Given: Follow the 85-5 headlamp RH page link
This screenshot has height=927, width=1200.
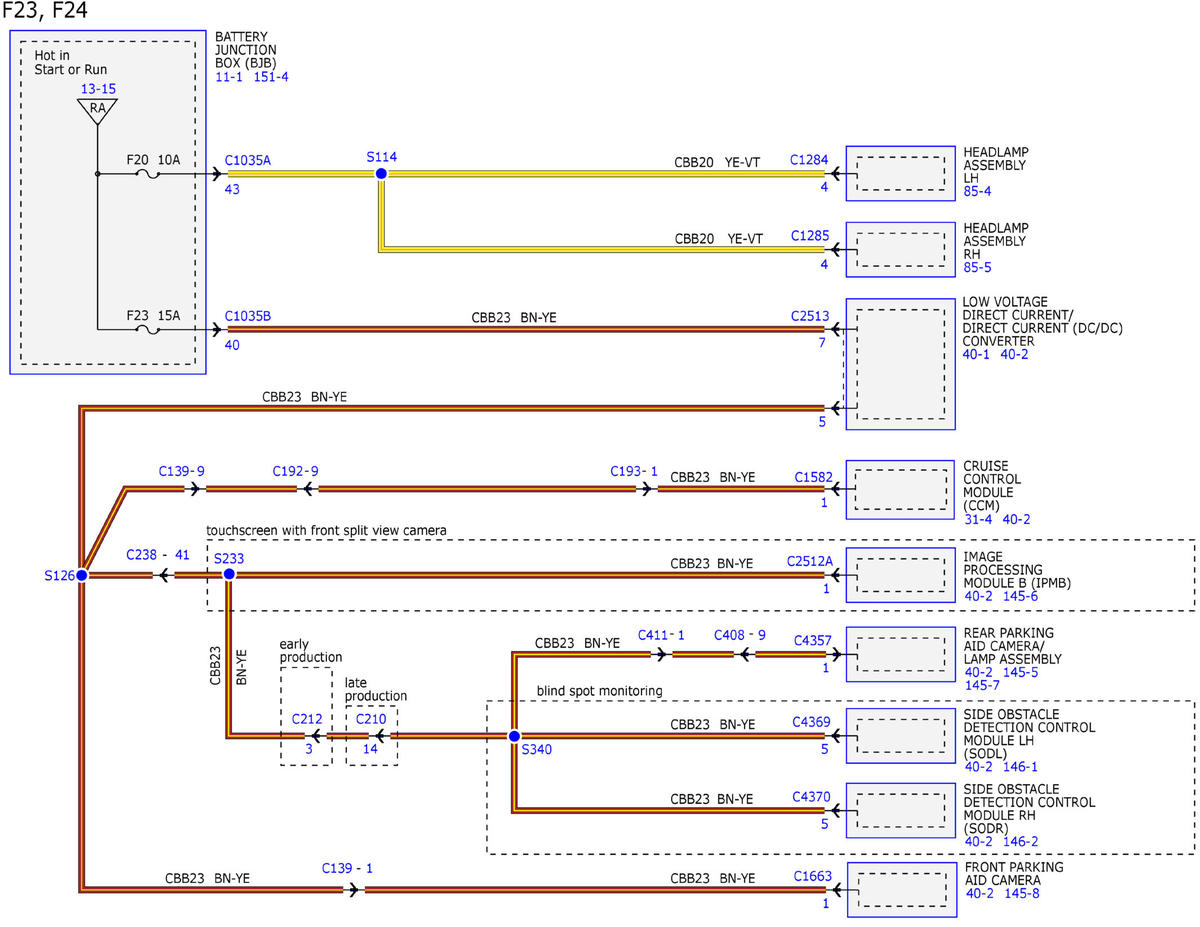Looking at the screenshot, I should point(977,268).
